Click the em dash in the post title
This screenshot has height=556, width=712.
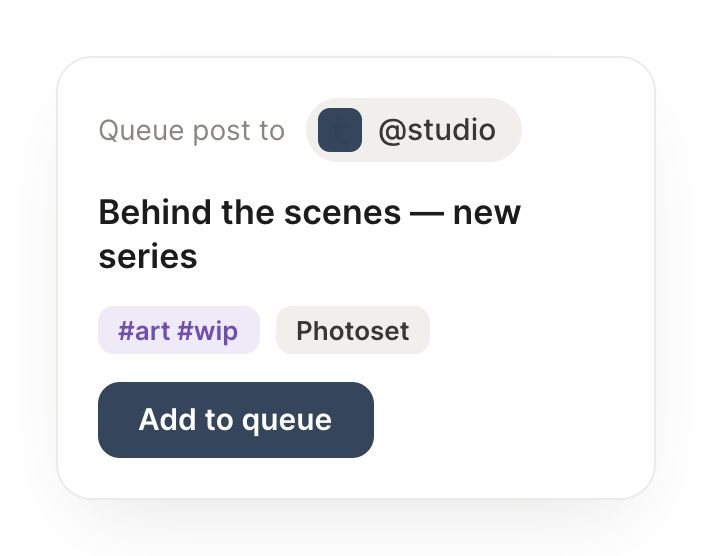point(427,213)
